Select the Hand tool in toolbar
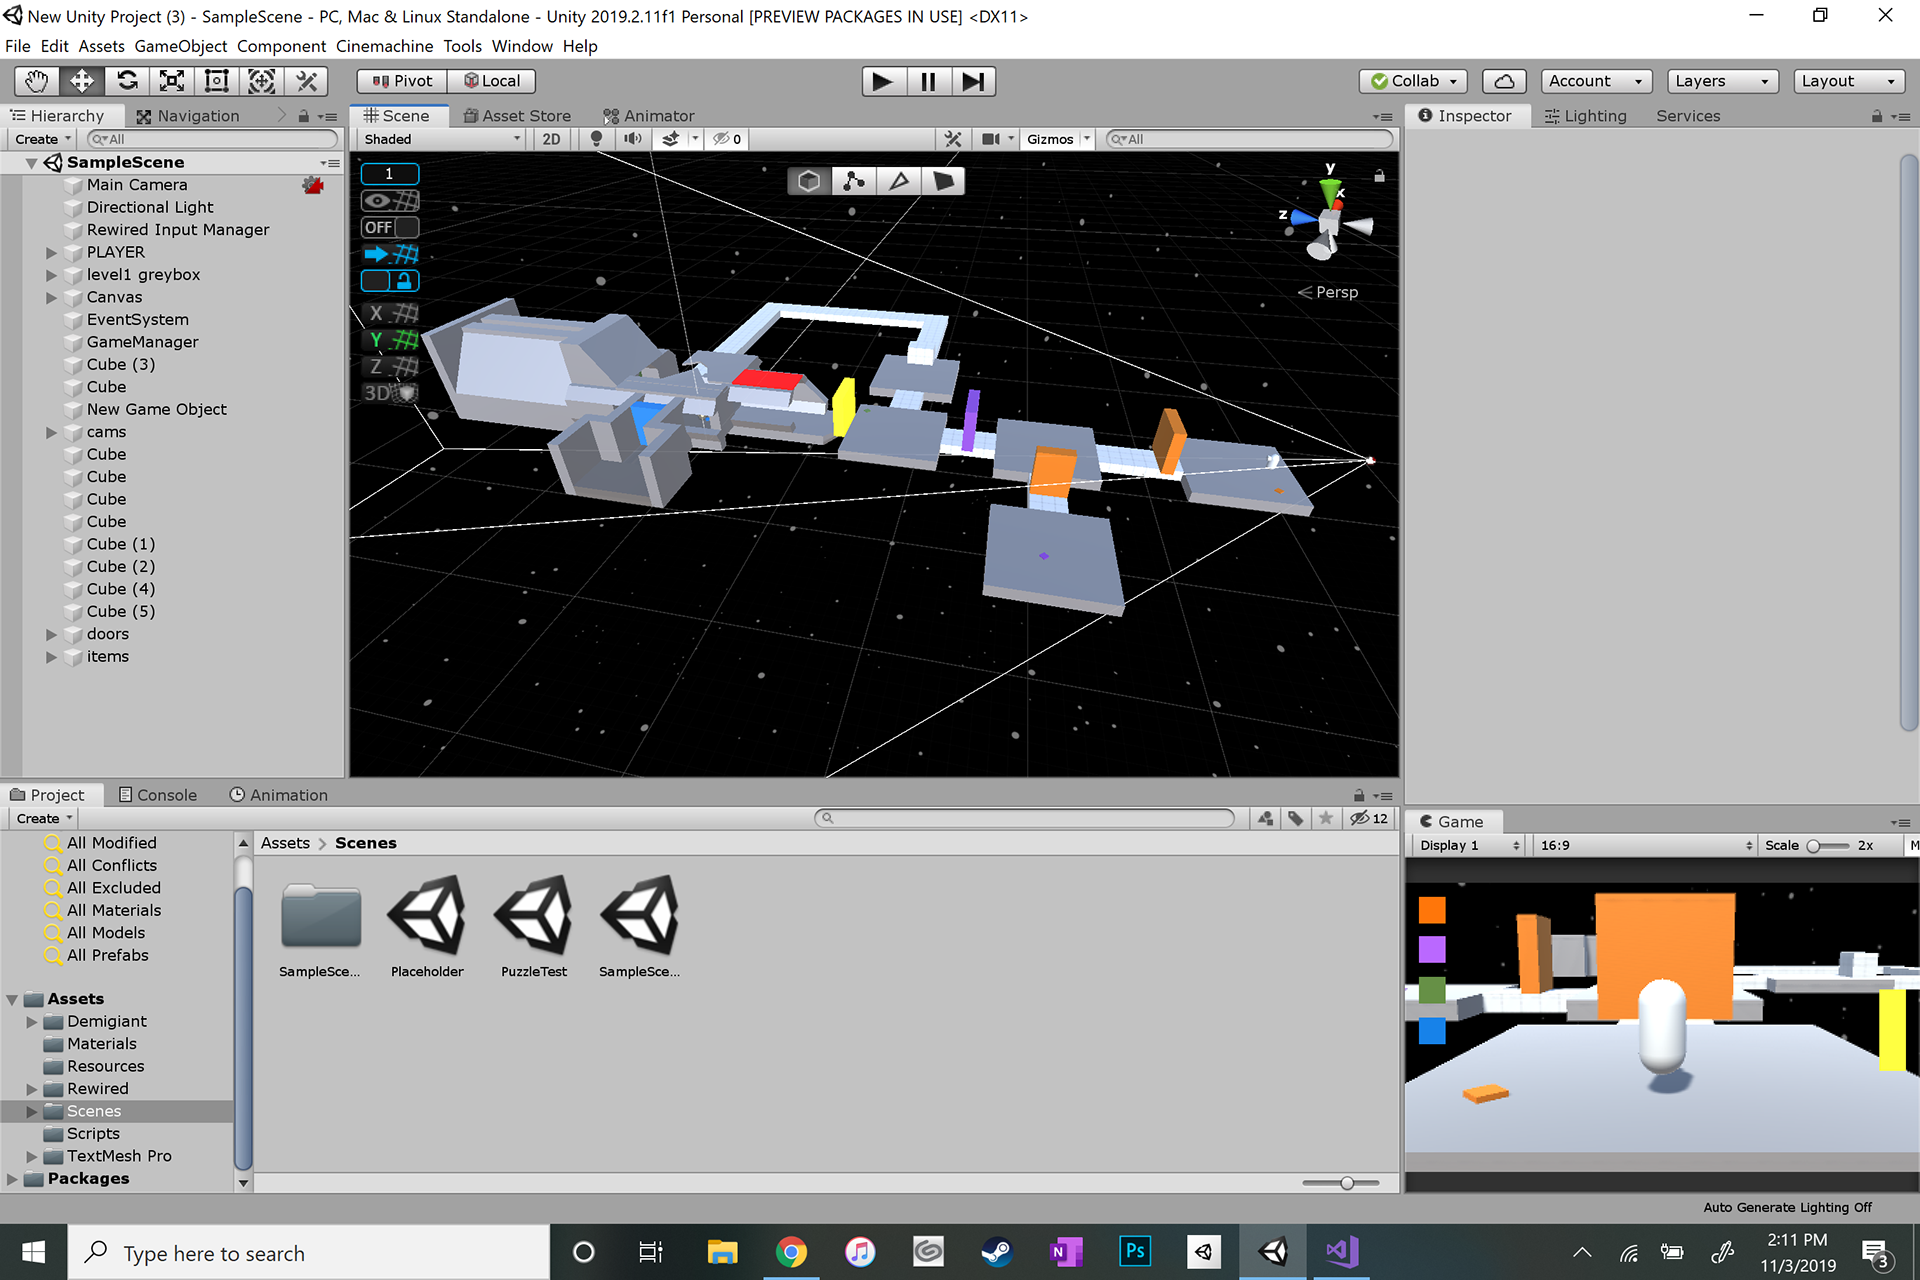This screenshot has width=1920, height=1280. tap(37, 81)
